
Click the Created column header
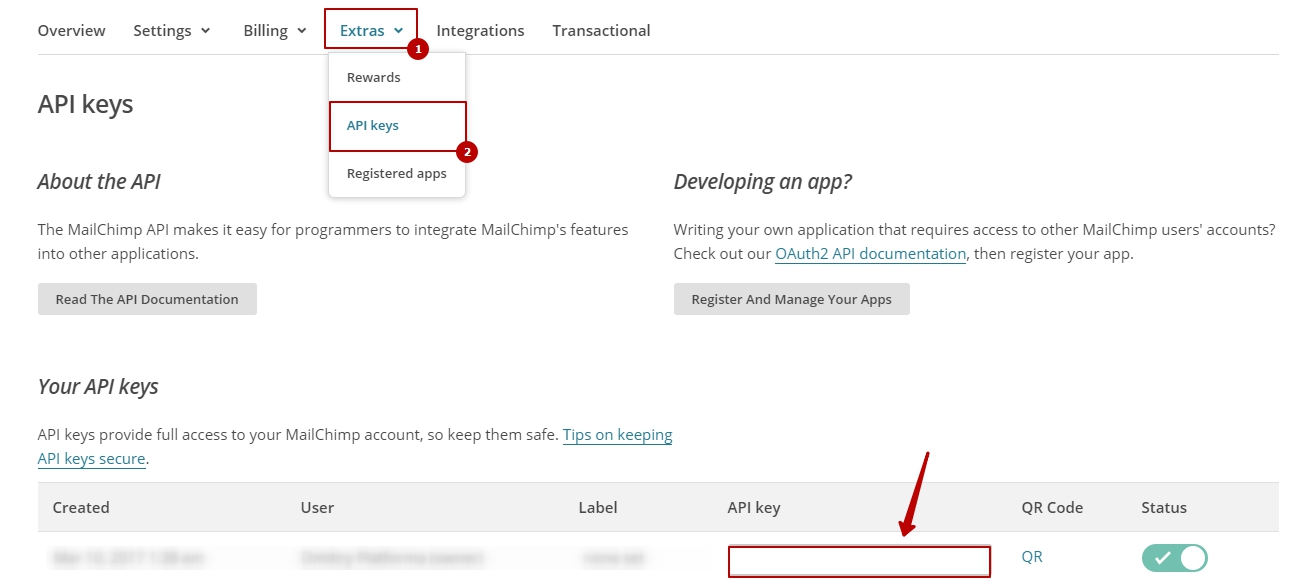81,507
